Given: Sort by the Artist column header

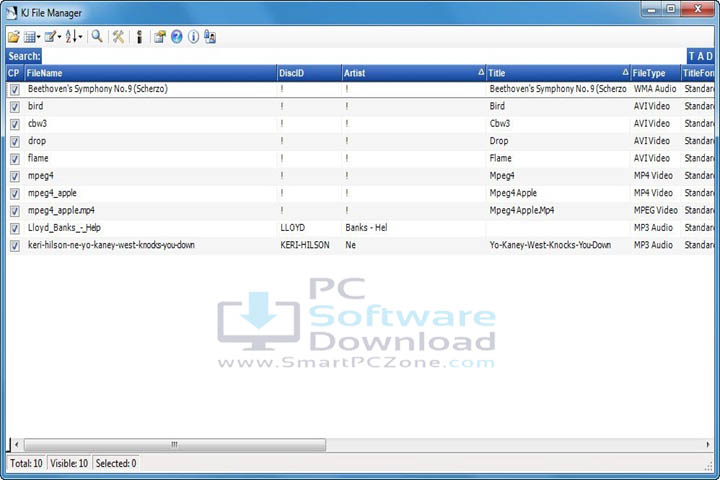Looking at the screenshot, I should click(x=414, y=73).
